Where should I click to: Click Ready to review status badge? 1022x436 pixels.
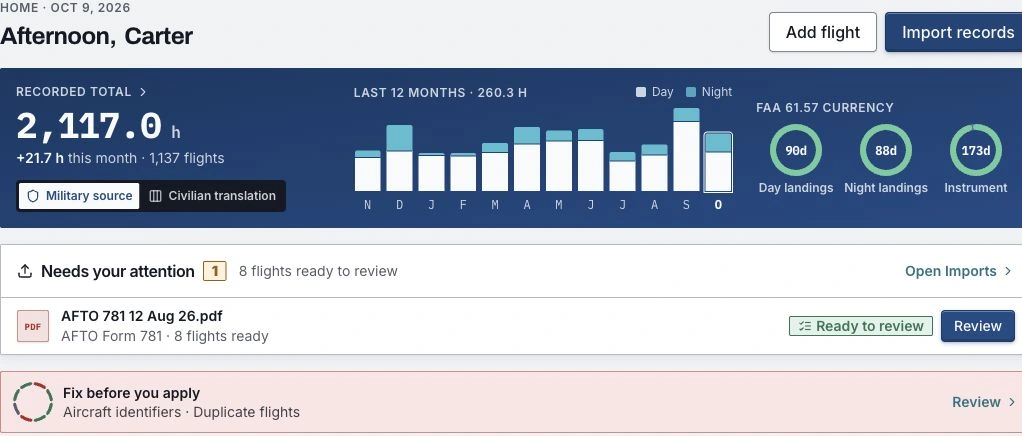click(860, 326)
